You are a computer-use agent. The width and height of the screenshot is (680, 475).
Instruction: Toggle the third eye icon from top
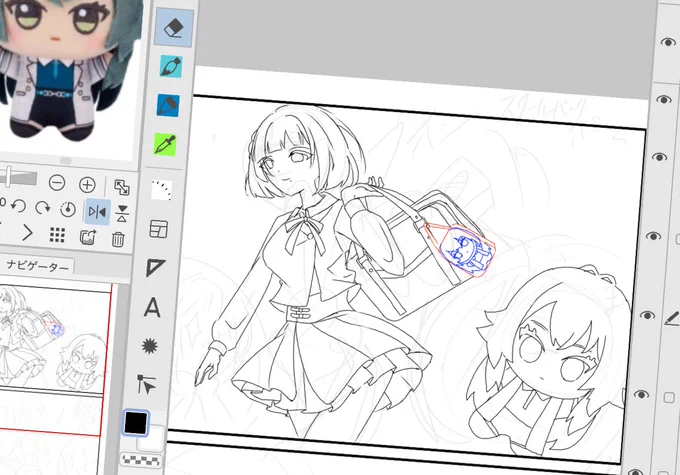click(659, 157)
